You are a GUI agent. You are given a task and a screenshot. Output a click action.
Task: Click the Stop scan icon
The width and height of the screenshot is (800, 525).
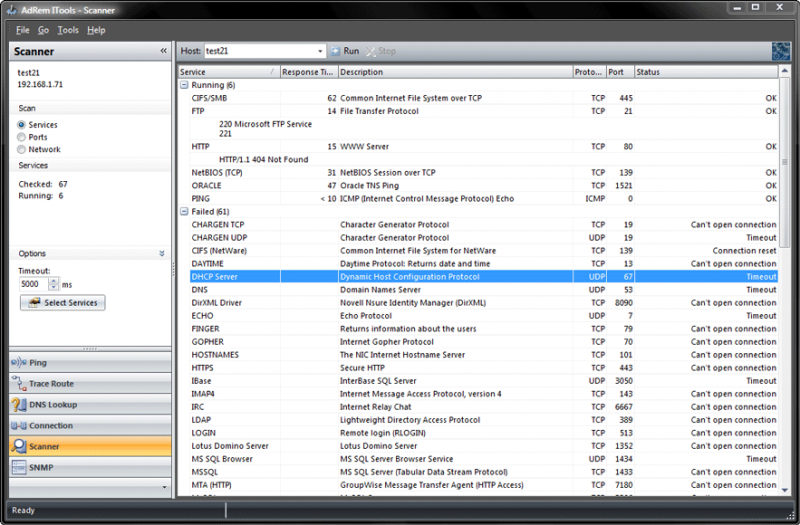370,51
